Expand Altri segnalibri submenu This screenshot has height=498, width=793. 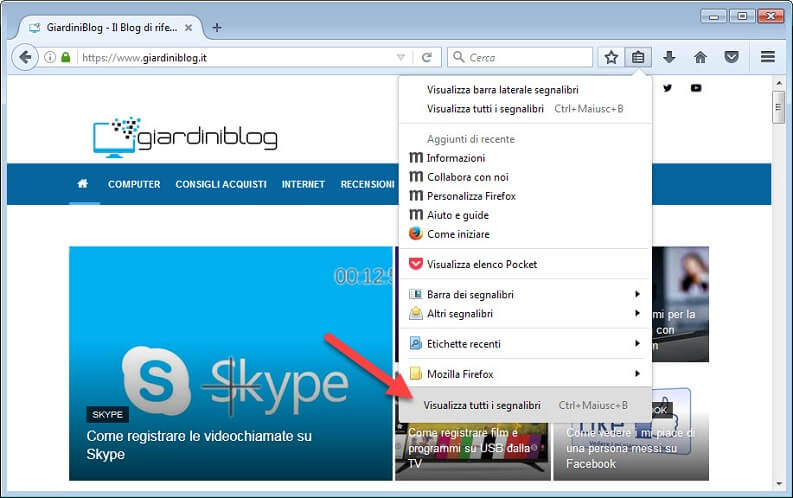point(525,313)
